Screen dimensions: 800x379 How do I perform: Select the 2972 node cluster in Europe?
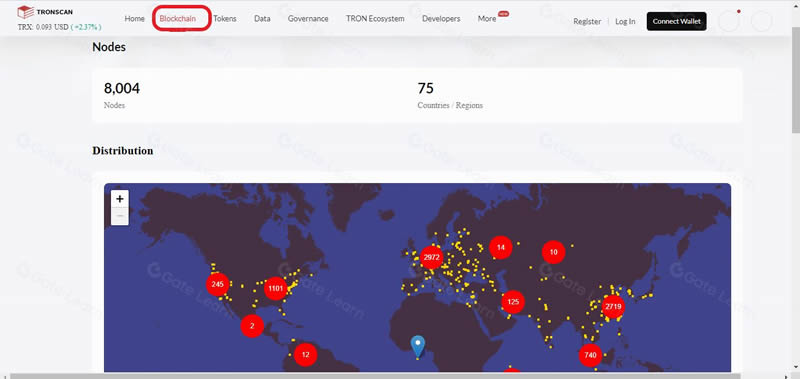click(x=432, y=257)
